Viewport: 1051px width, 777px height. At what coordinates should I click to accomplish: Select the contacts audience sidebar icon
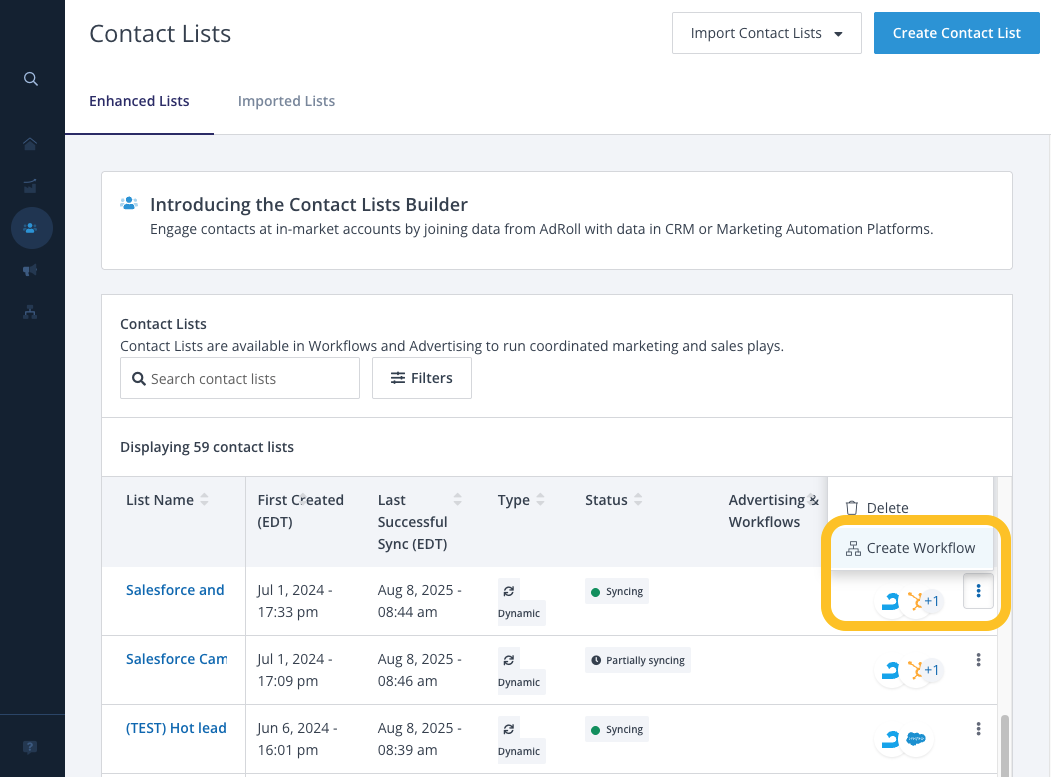31,228
